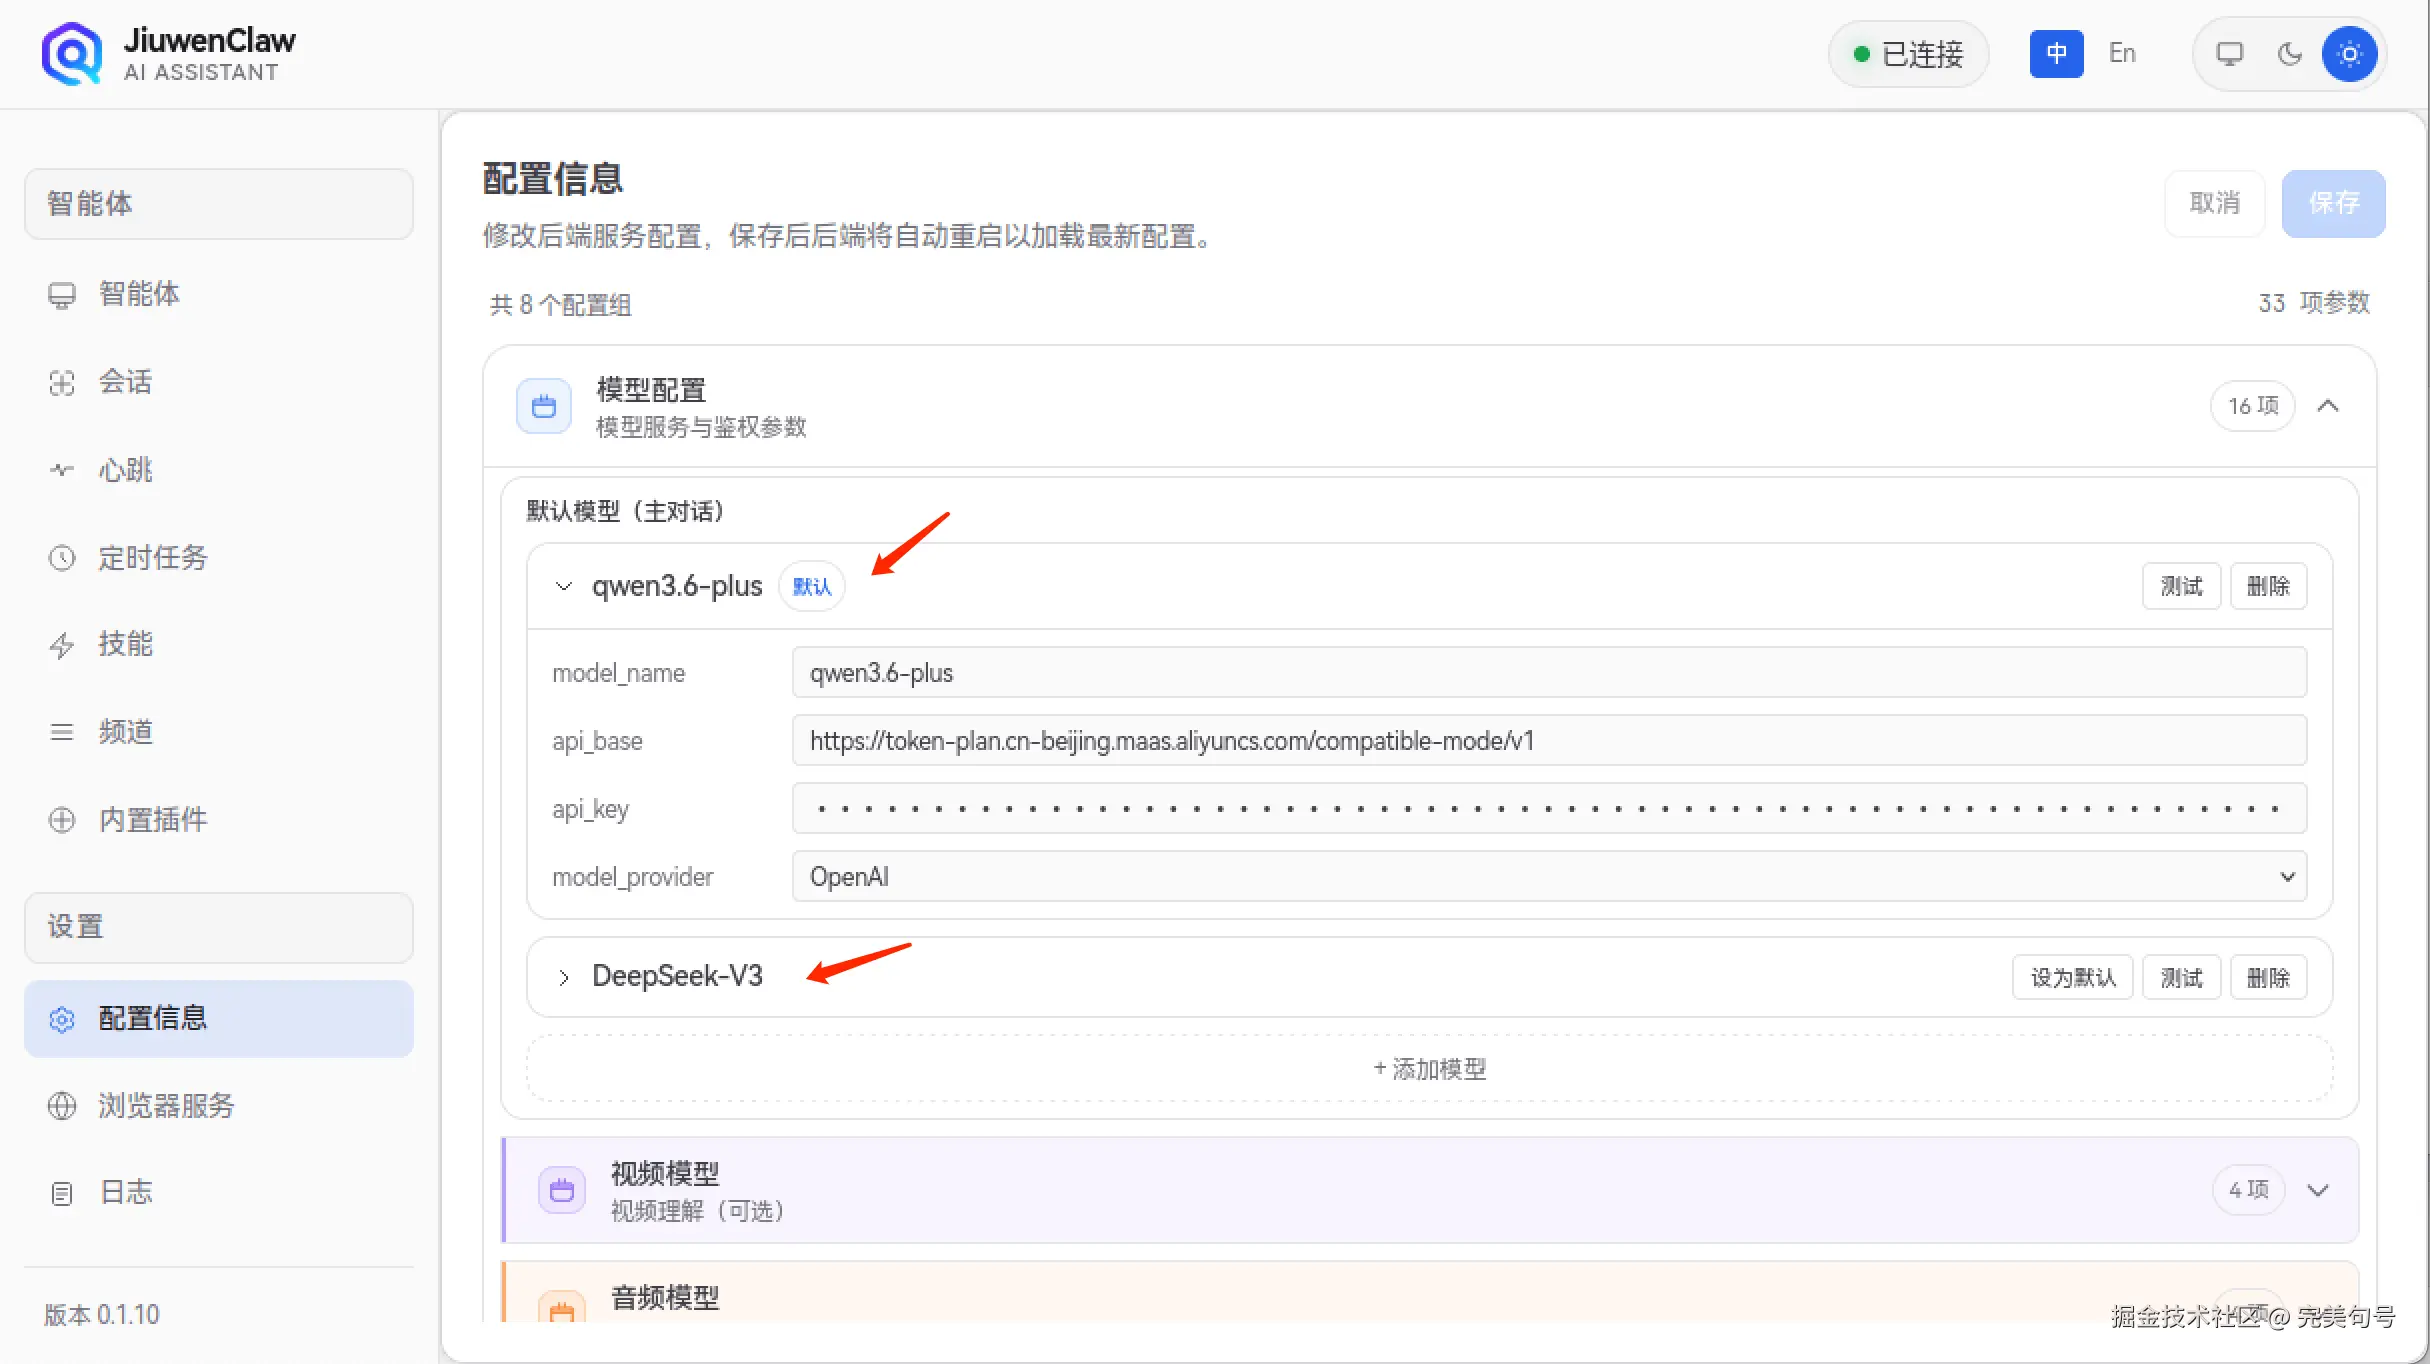Click the 版本 0.1.10 version text
This screenshot has width=2430, height=1364.
(x=102, y=1315)
